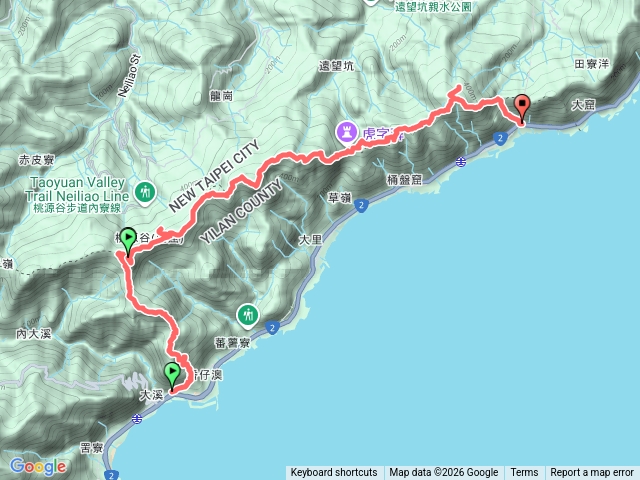640x480 pixels.
Task: Open the Taoyuan Valley Trail Neiliao Line hiking icon
Action: pos(145,192)
